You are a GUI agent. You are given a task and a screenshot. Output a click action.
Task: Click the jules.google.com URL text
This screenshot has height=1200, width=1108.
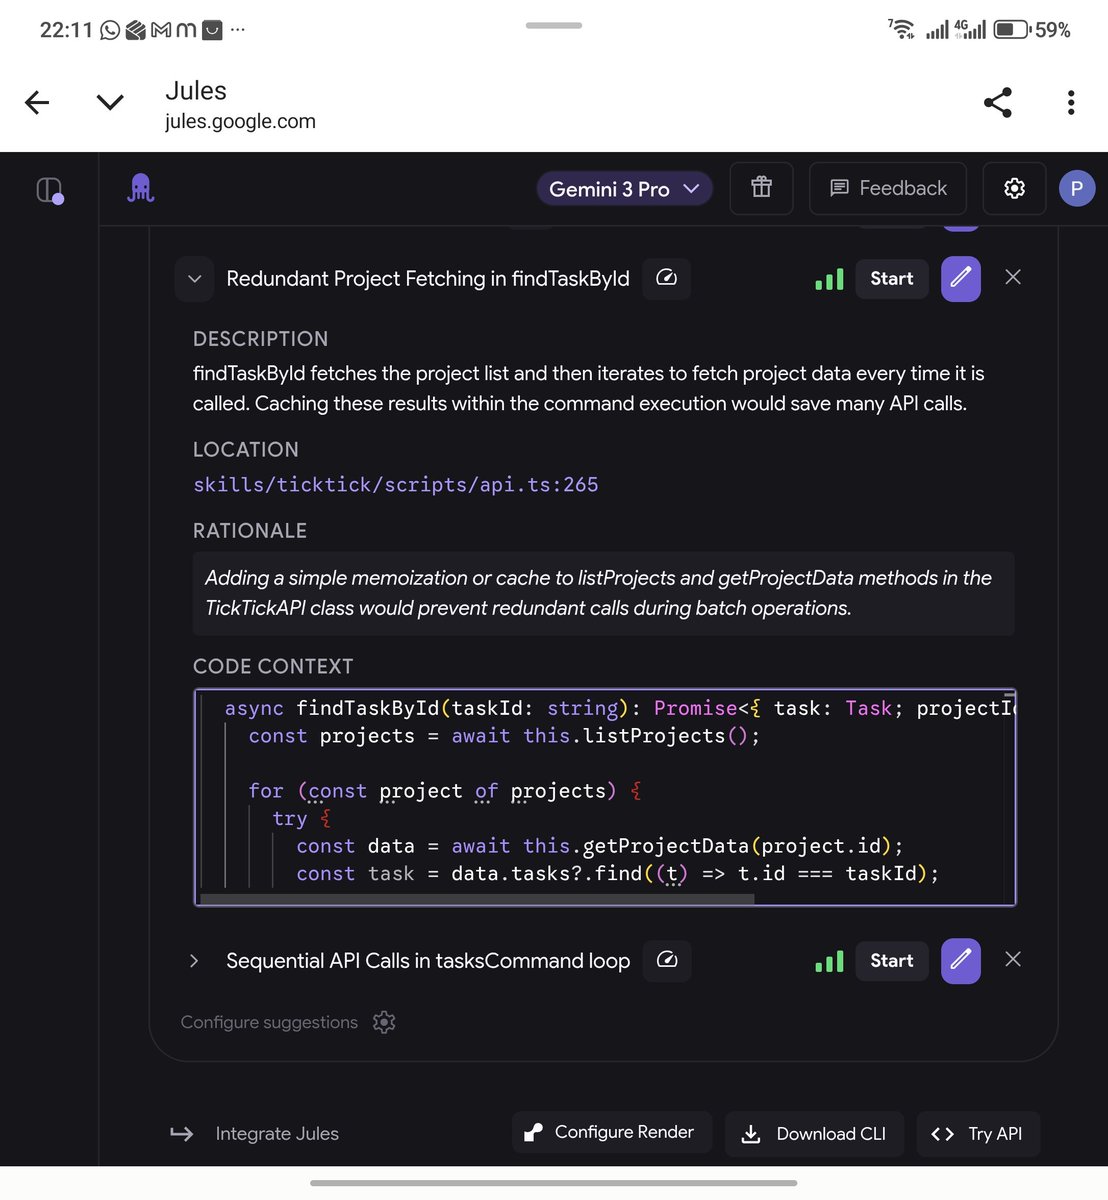click(x=240, y=122)
